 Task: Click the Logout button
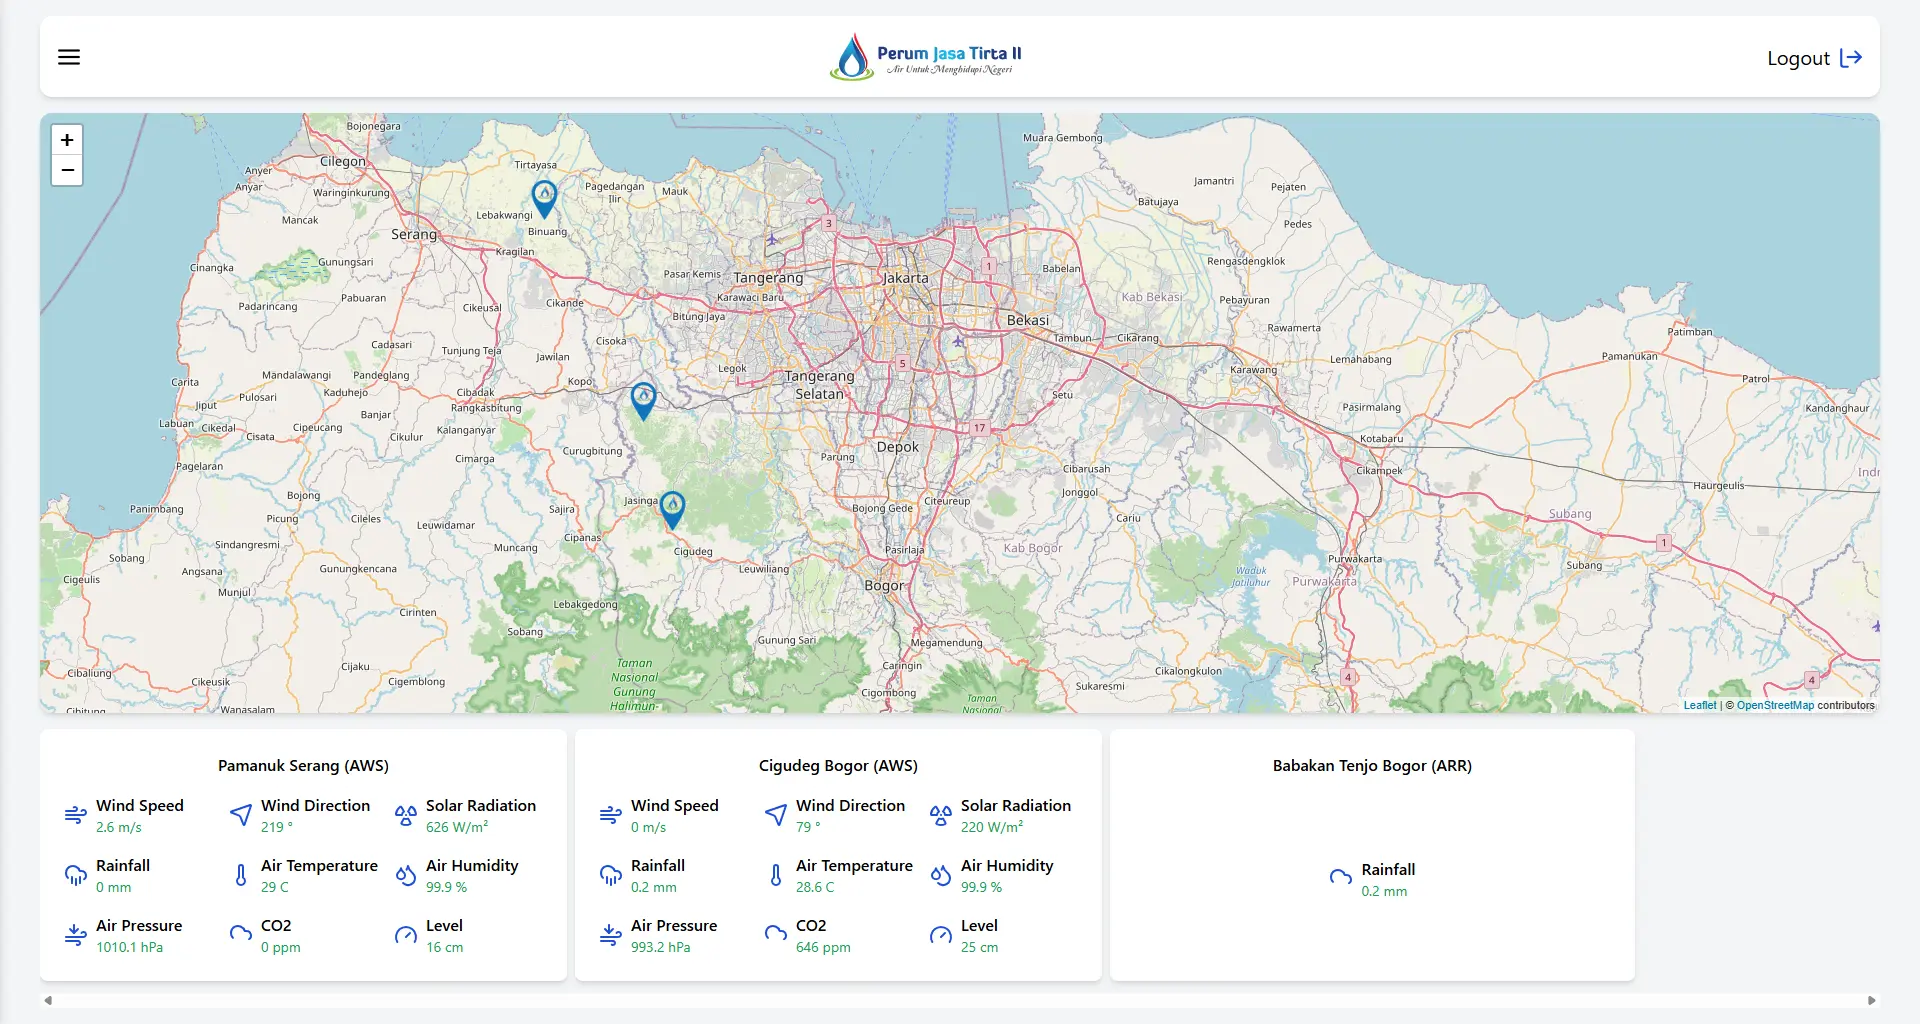pyautogui.click(x=1813, y=58)
